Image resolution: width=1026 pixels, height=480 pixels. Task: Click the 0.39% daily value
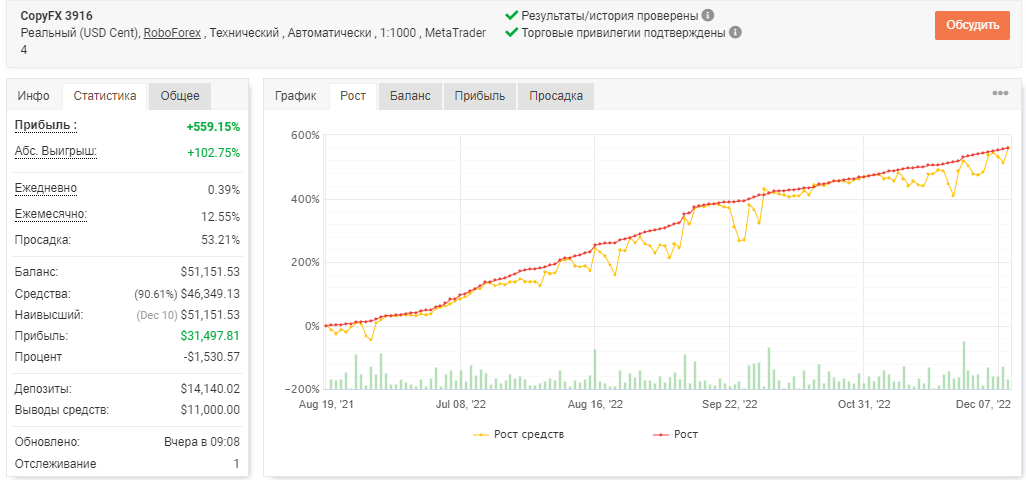[224, 190]
